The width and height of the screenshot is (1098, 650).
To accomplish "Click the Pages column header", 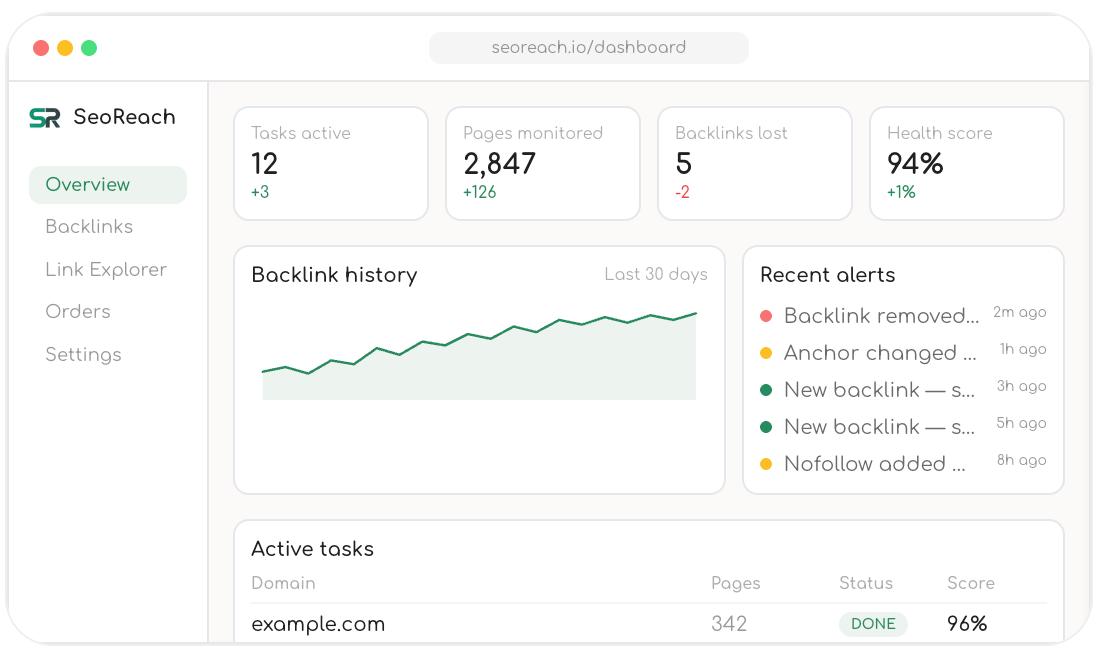I will [735, 583].
